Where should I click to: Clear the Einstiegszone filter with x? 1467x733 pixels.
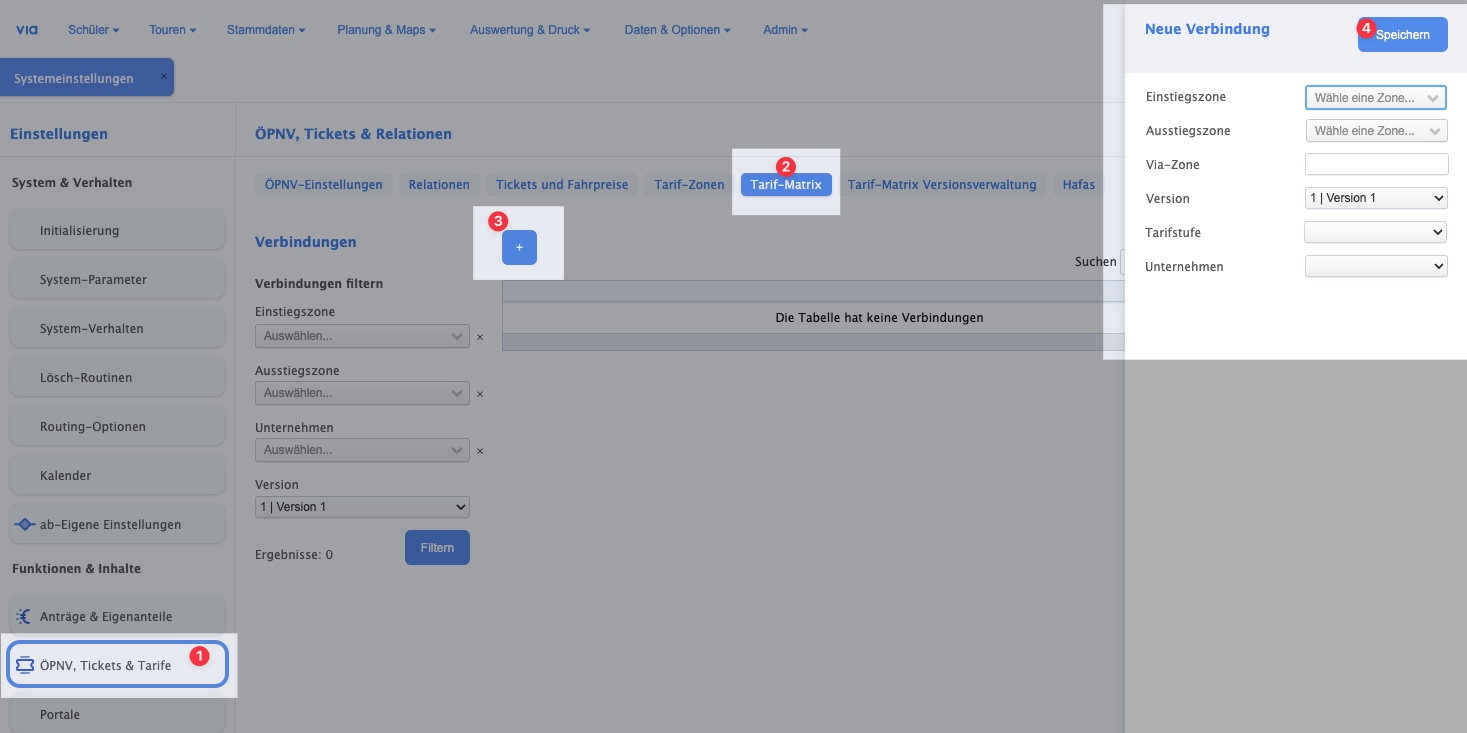[x=480, y=337]
